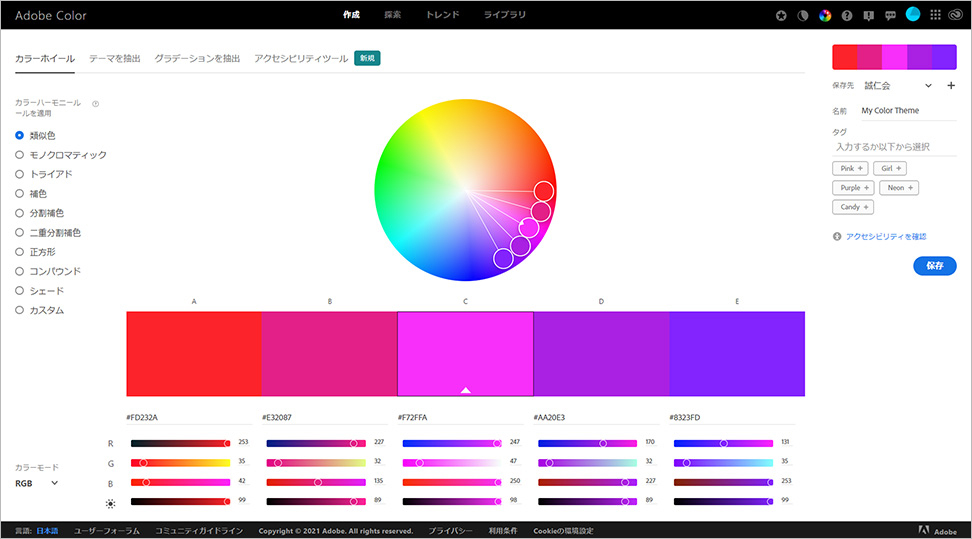Open コミュニティガイドライン footer link

click(199, 531)
